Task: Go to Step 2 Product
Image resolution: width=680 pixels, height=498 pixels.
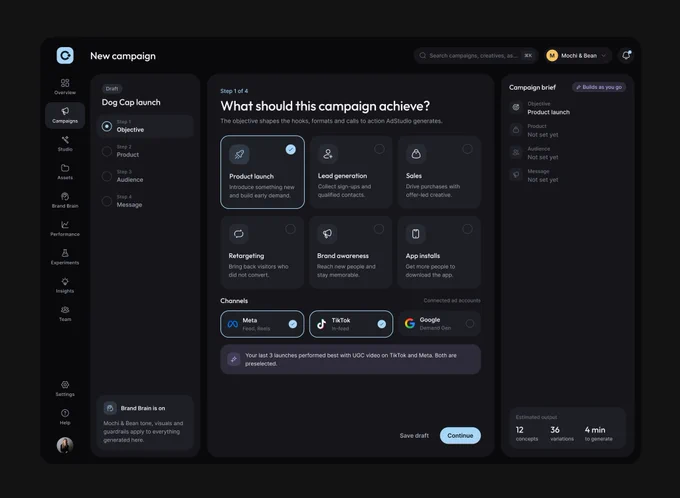Action: coord(145,151)
